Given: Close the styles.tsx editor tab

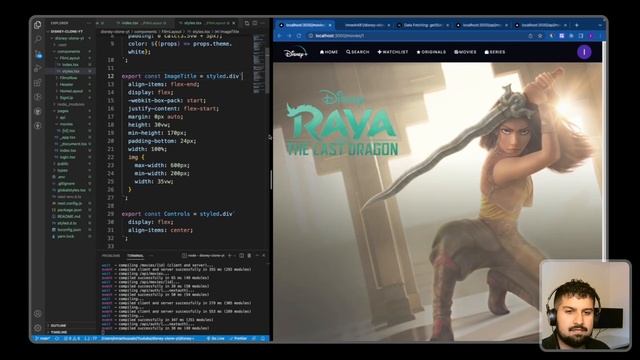Looking at the screenshot, I should point(234,23).
